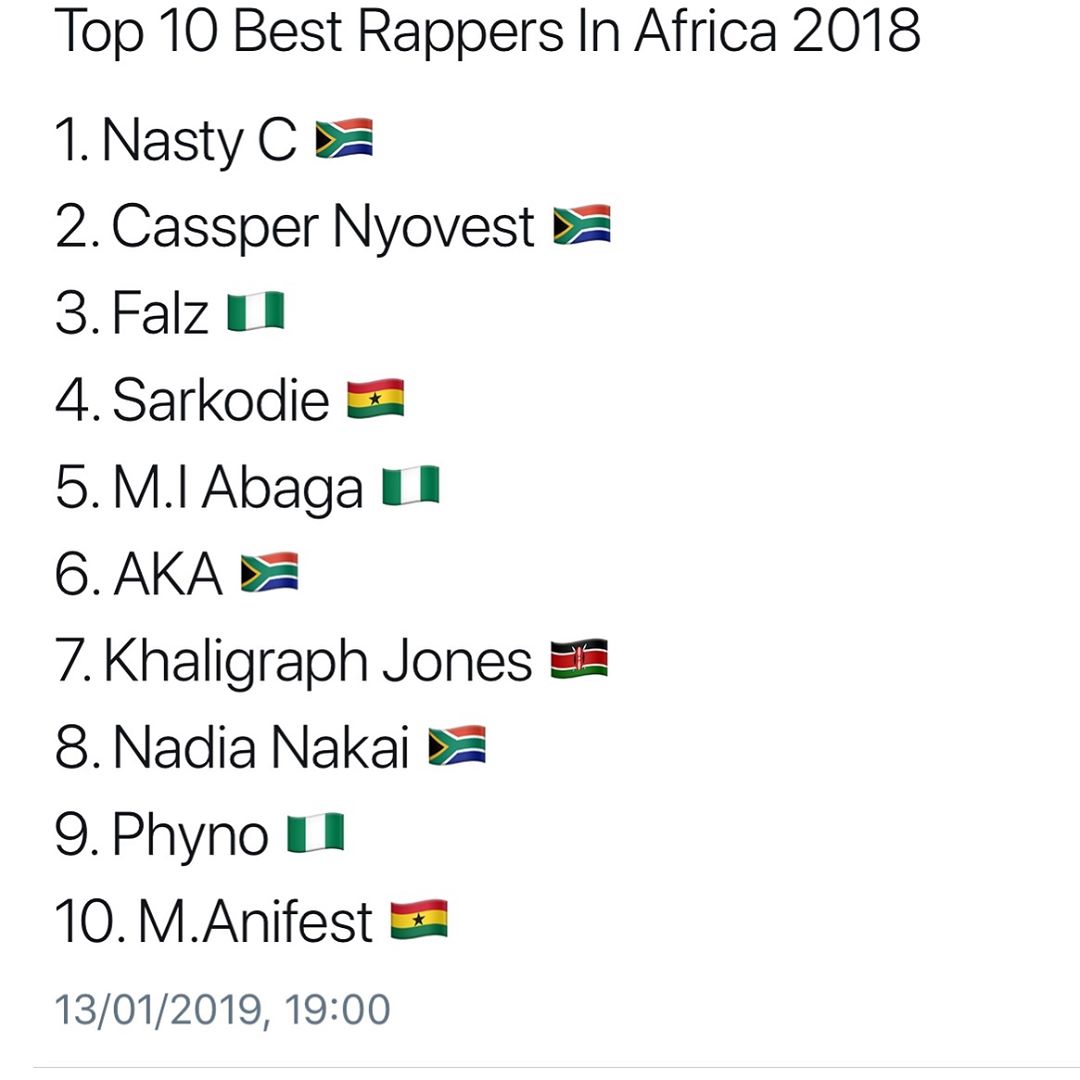Click the flag emoji after Nadia Nakai

coord(457,746)
